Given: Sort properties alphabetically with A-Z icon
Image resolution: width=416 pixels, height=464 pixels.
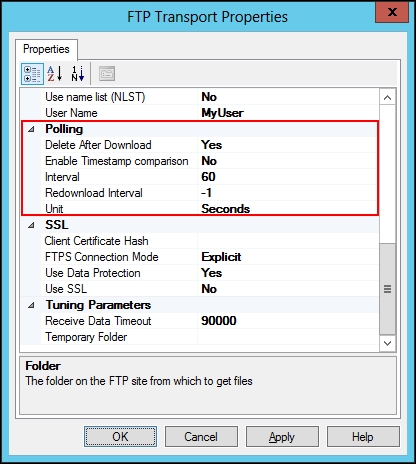Looking at the screenshot, I should pyautogui.click(x=55, y=74).
